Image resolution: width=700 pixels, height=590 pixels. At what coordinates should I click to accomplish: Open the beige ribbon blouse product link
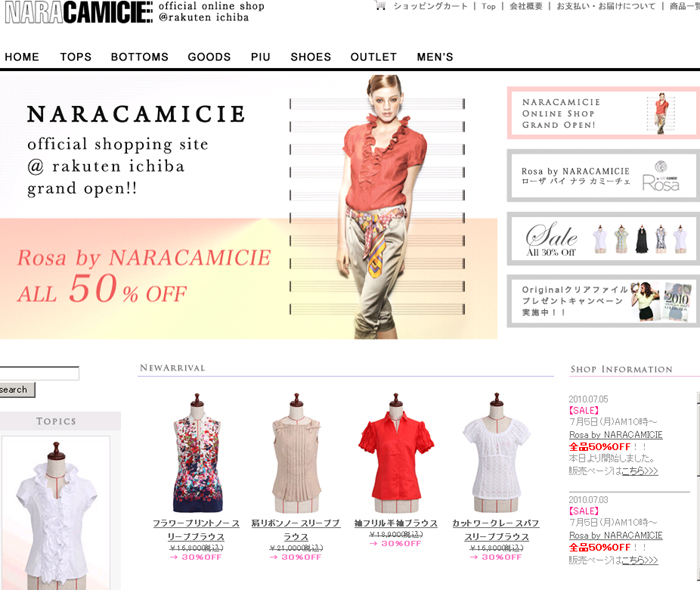coord(296,530)
